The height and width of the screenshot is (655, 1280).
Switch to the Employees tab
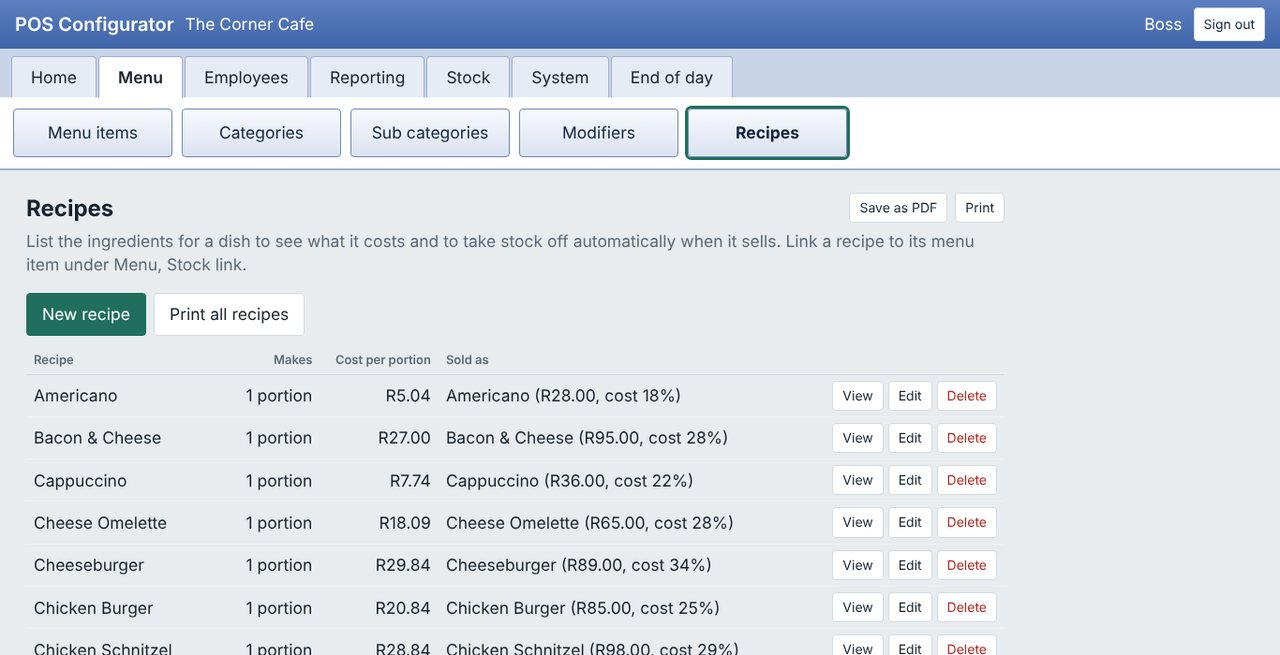click(246, 77)
